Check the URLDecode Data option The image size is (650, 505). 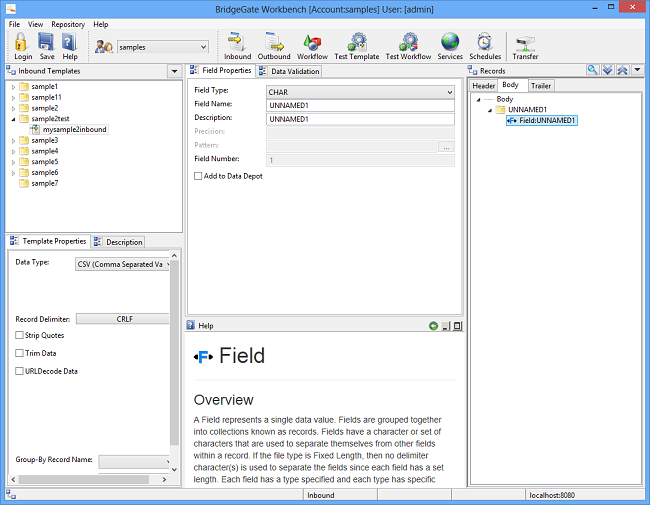pyautogui.click(x=19, y=371)
